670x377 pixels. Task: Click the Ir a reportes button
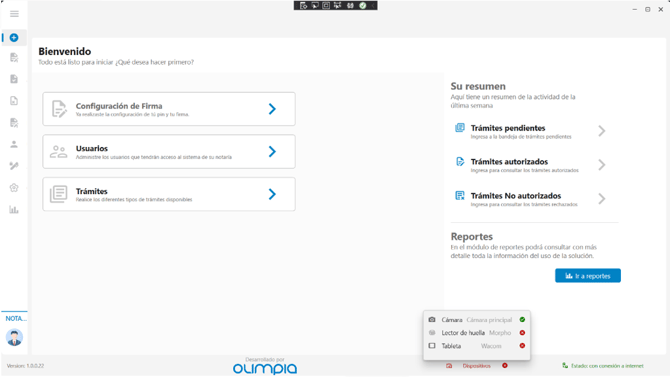(588, 276)
